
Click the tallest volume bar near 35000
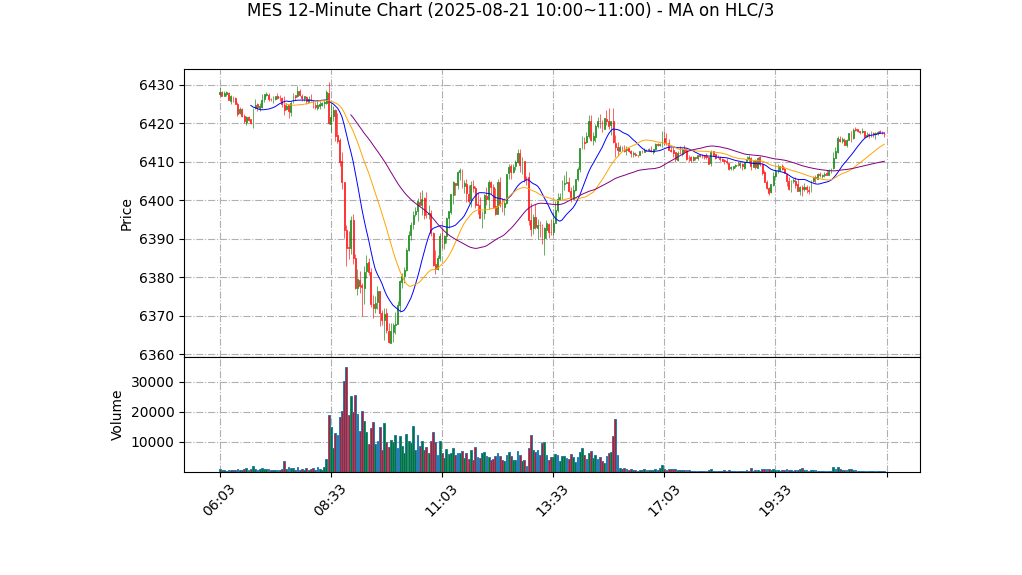[x=346, y=420]
